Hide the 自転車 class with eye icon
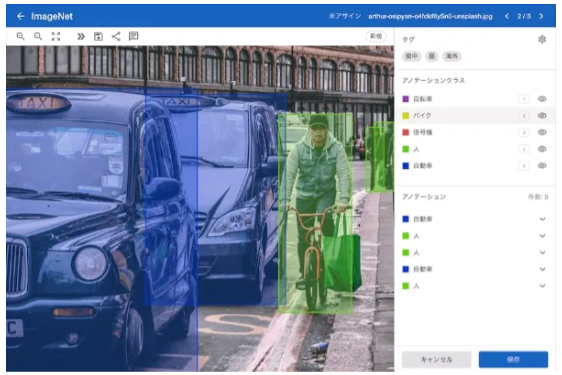 [x=542, y=99]
